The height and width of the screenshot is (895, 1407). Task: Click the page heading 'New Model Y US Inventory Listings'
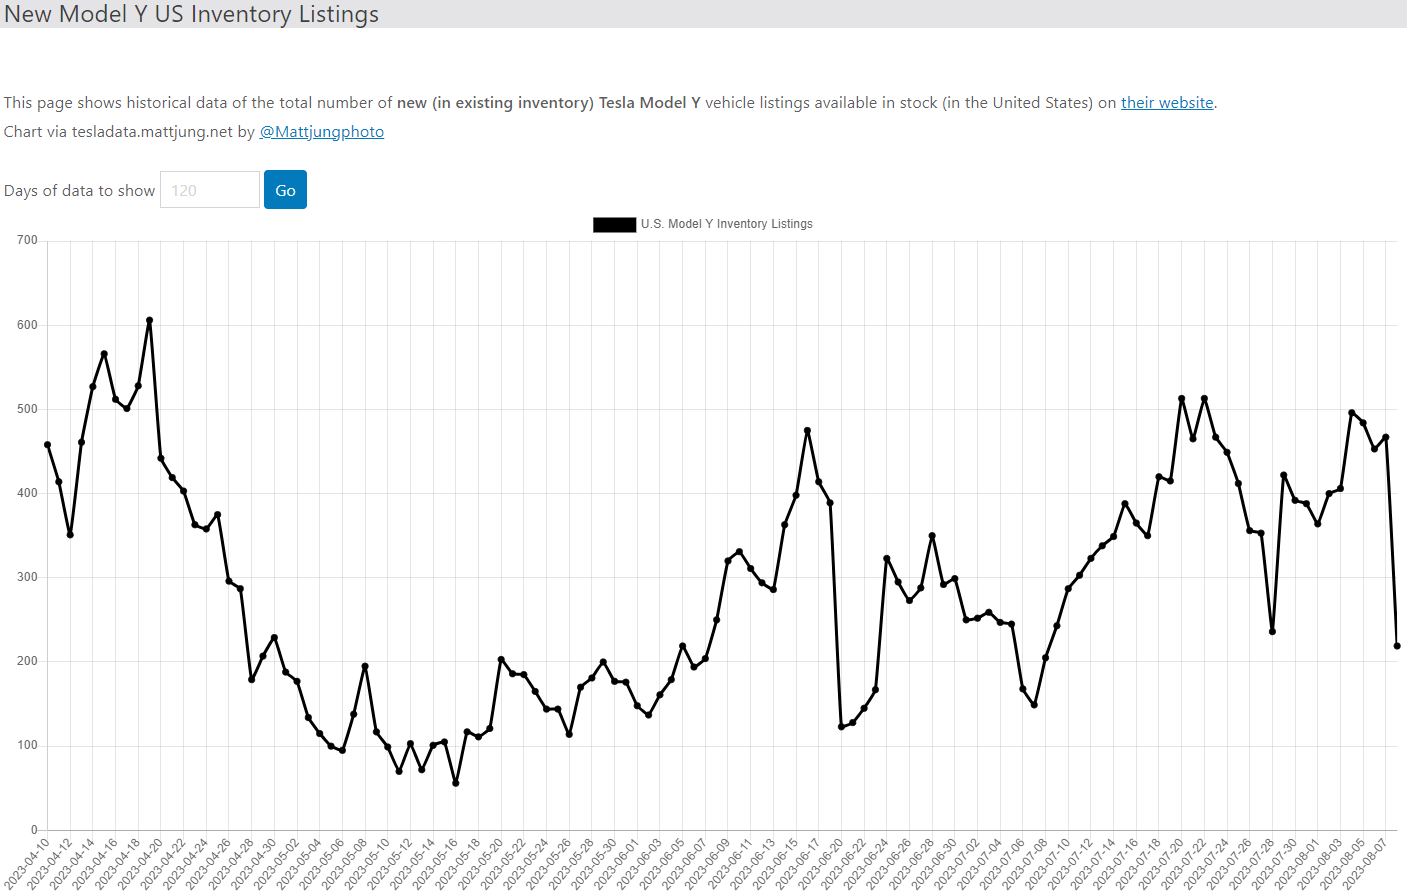coord(192,14)
